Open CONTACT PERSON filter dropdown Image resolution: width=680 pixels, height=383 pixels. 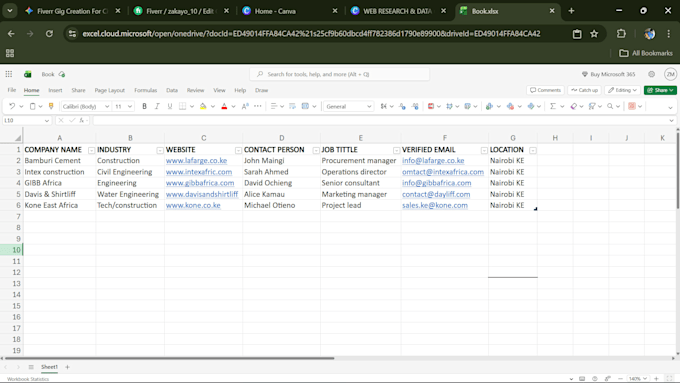[316, 150]
